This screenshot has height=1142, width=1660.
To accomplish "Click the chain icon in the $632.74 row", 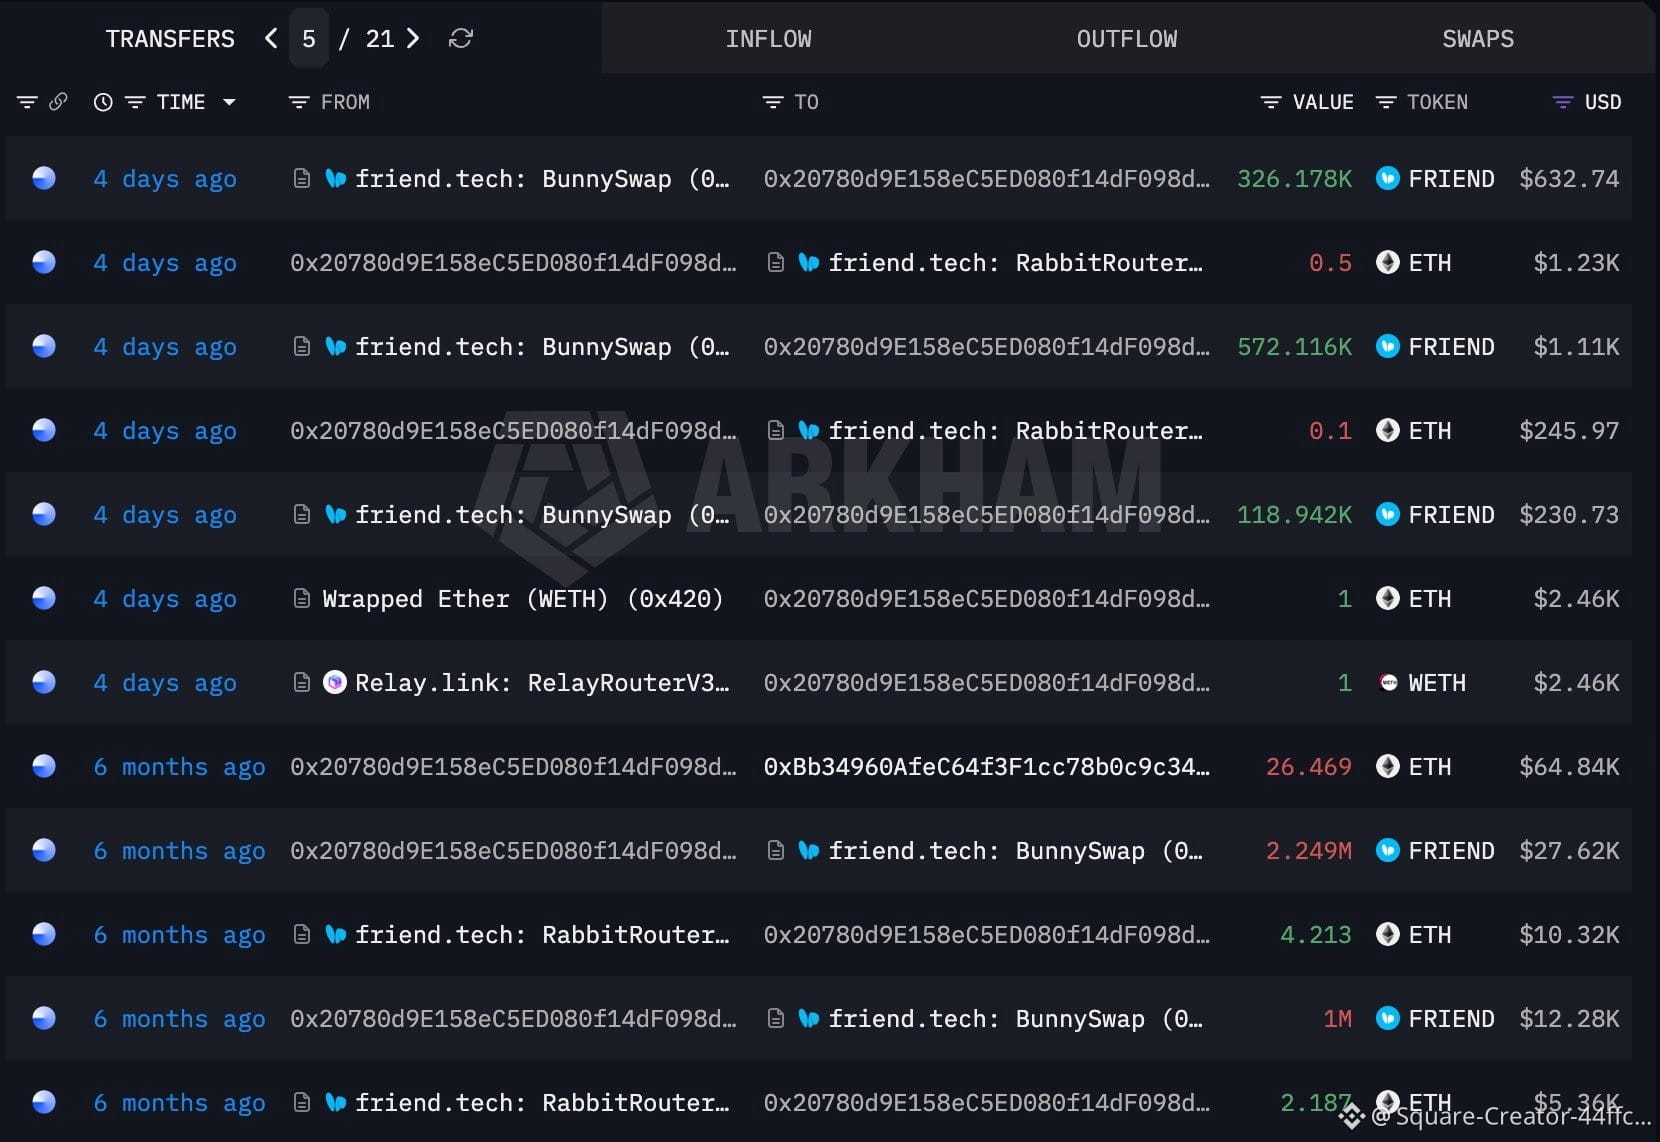I will coord(44,178).
